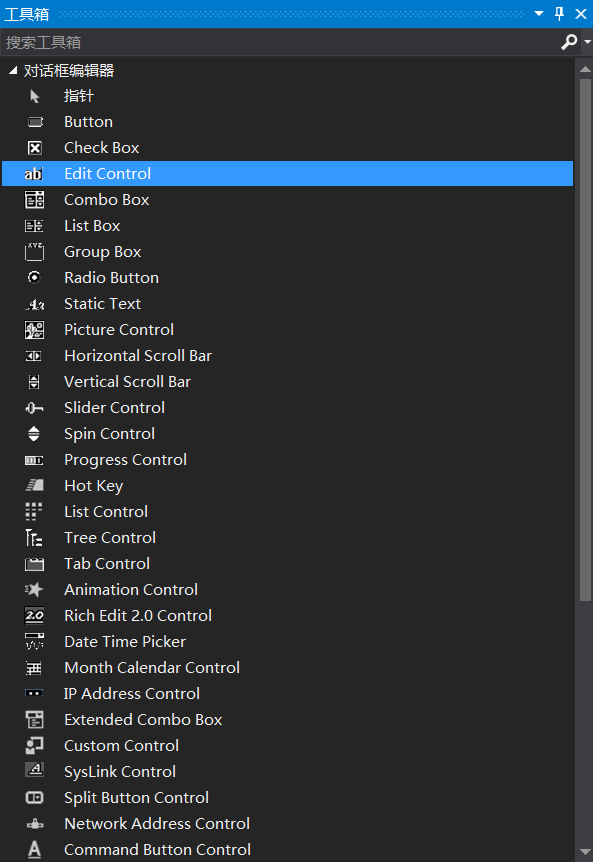The width and height of the screenshot is (593, 862).
Task: Open the search options dropdown arrow
Action: coord(588,42)
